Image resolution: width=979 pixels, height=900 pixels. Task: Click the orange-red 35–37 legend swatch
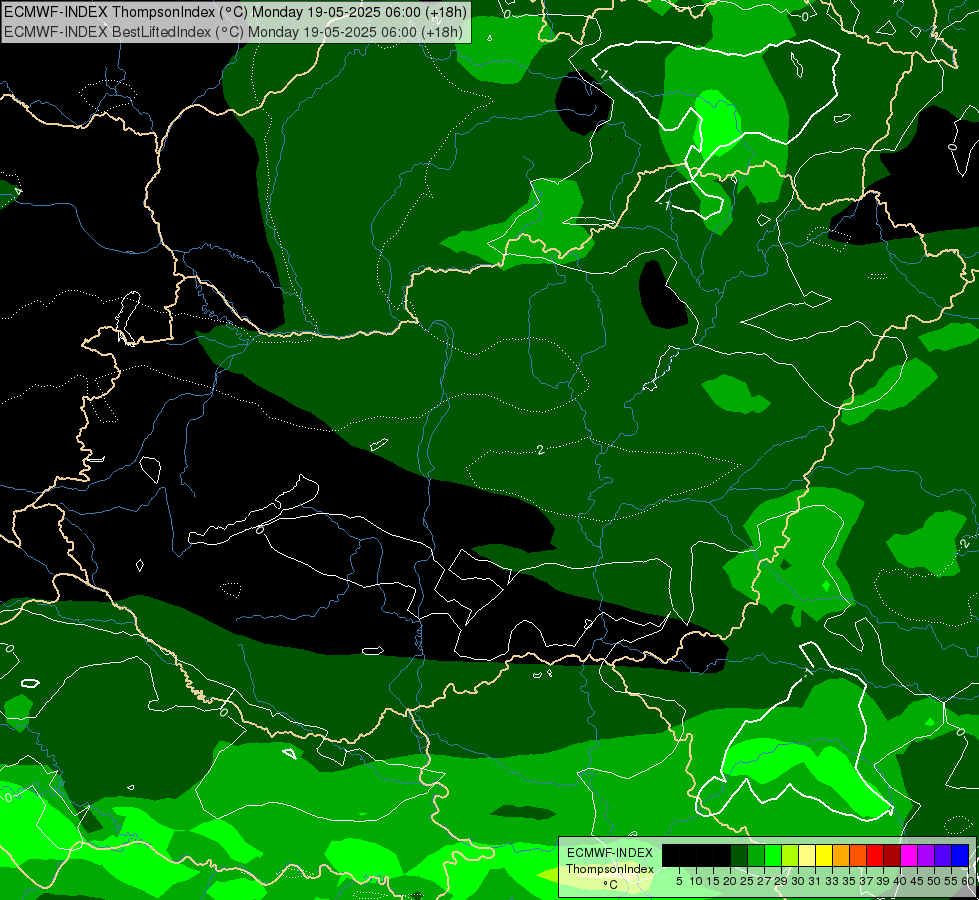click(x=858, y=856)
